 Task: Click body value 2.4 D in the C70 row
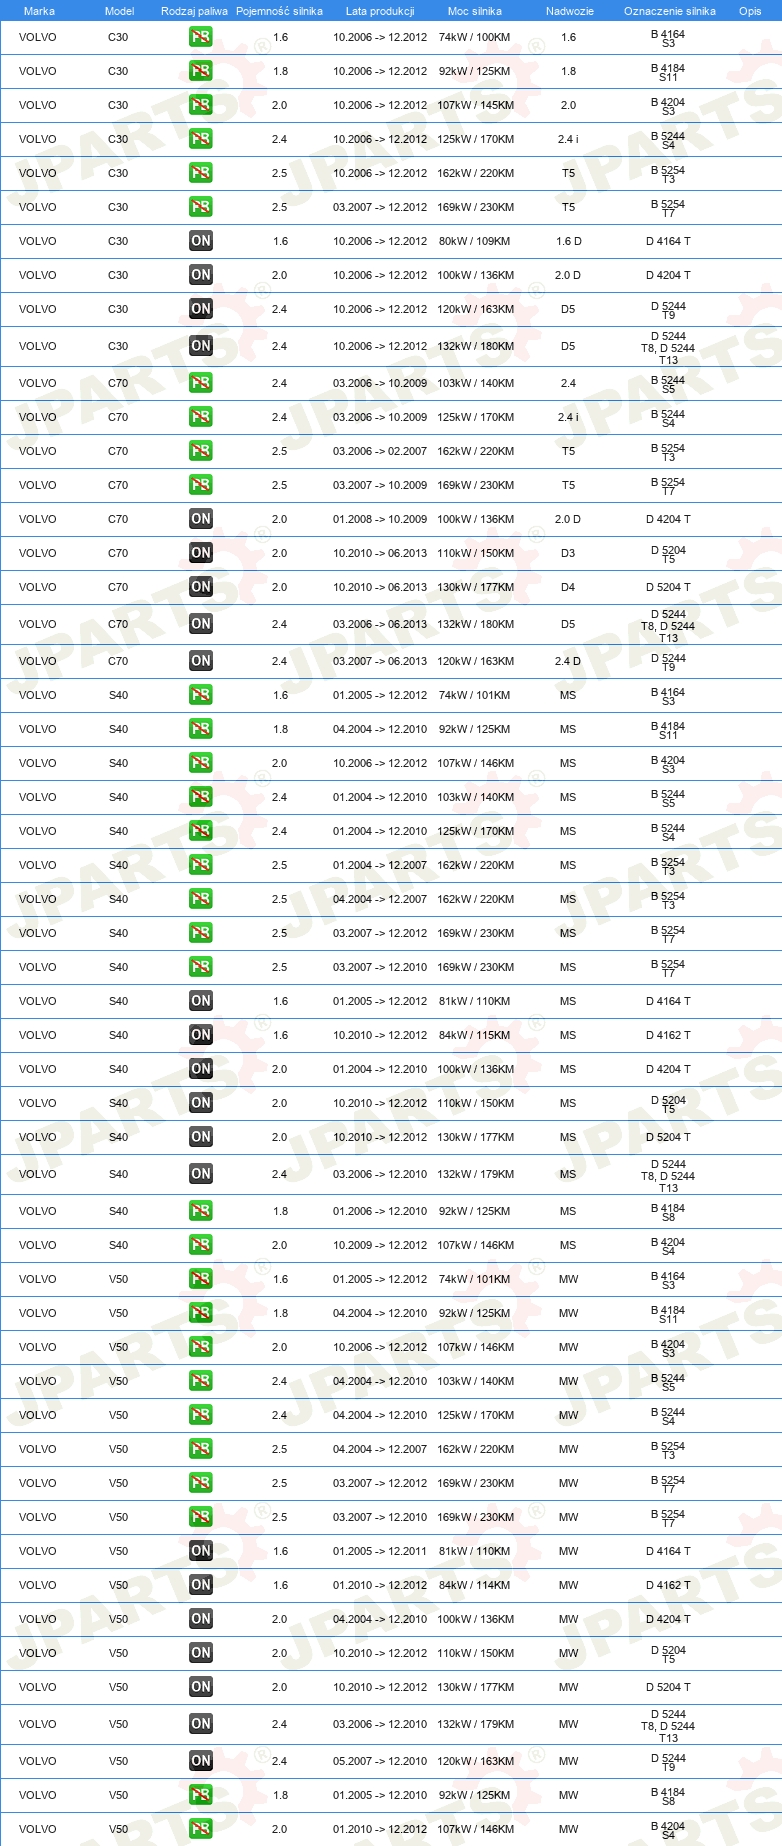click(x=568, y=661)
